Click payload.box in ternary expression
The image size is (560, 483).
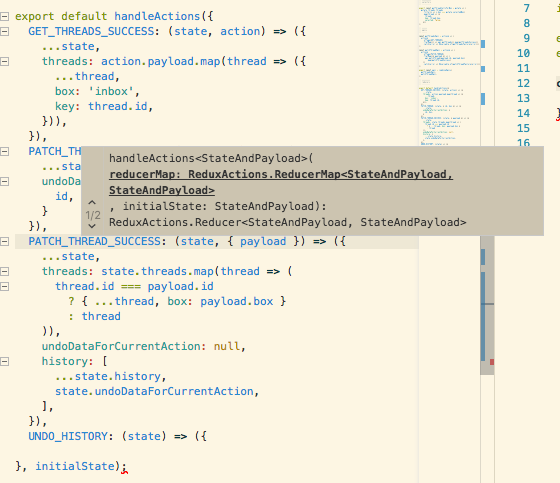point(236,302)
